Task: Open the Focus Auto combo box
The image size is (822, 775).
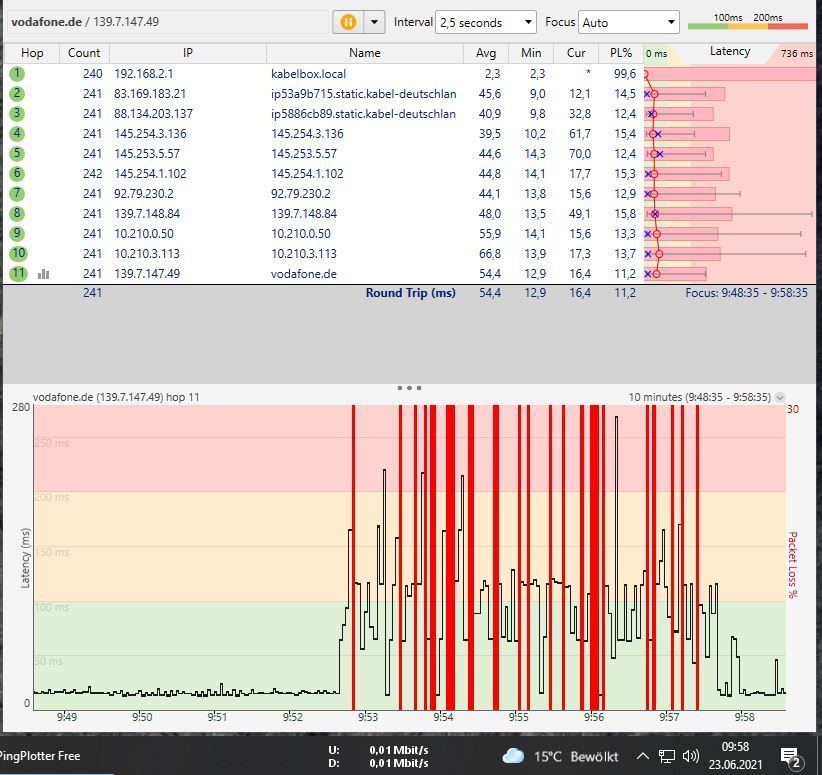Action: tap(629, 23)
